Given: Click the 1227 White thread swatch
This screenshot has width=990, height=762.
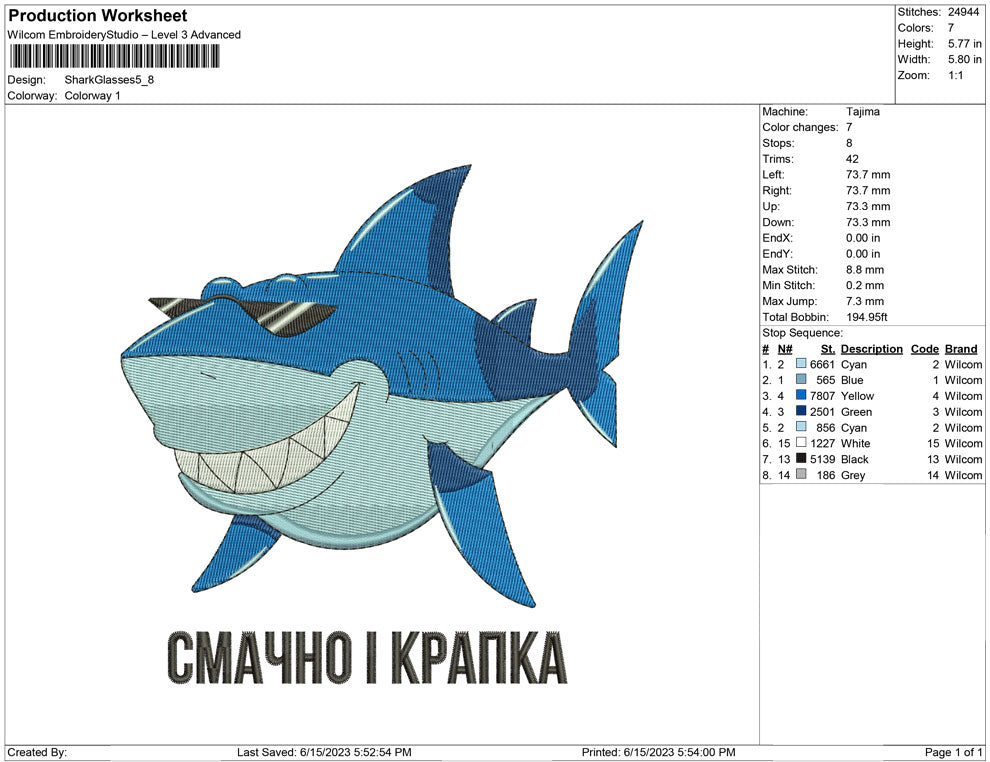Looking at the screenshot, I should (801, 443).
